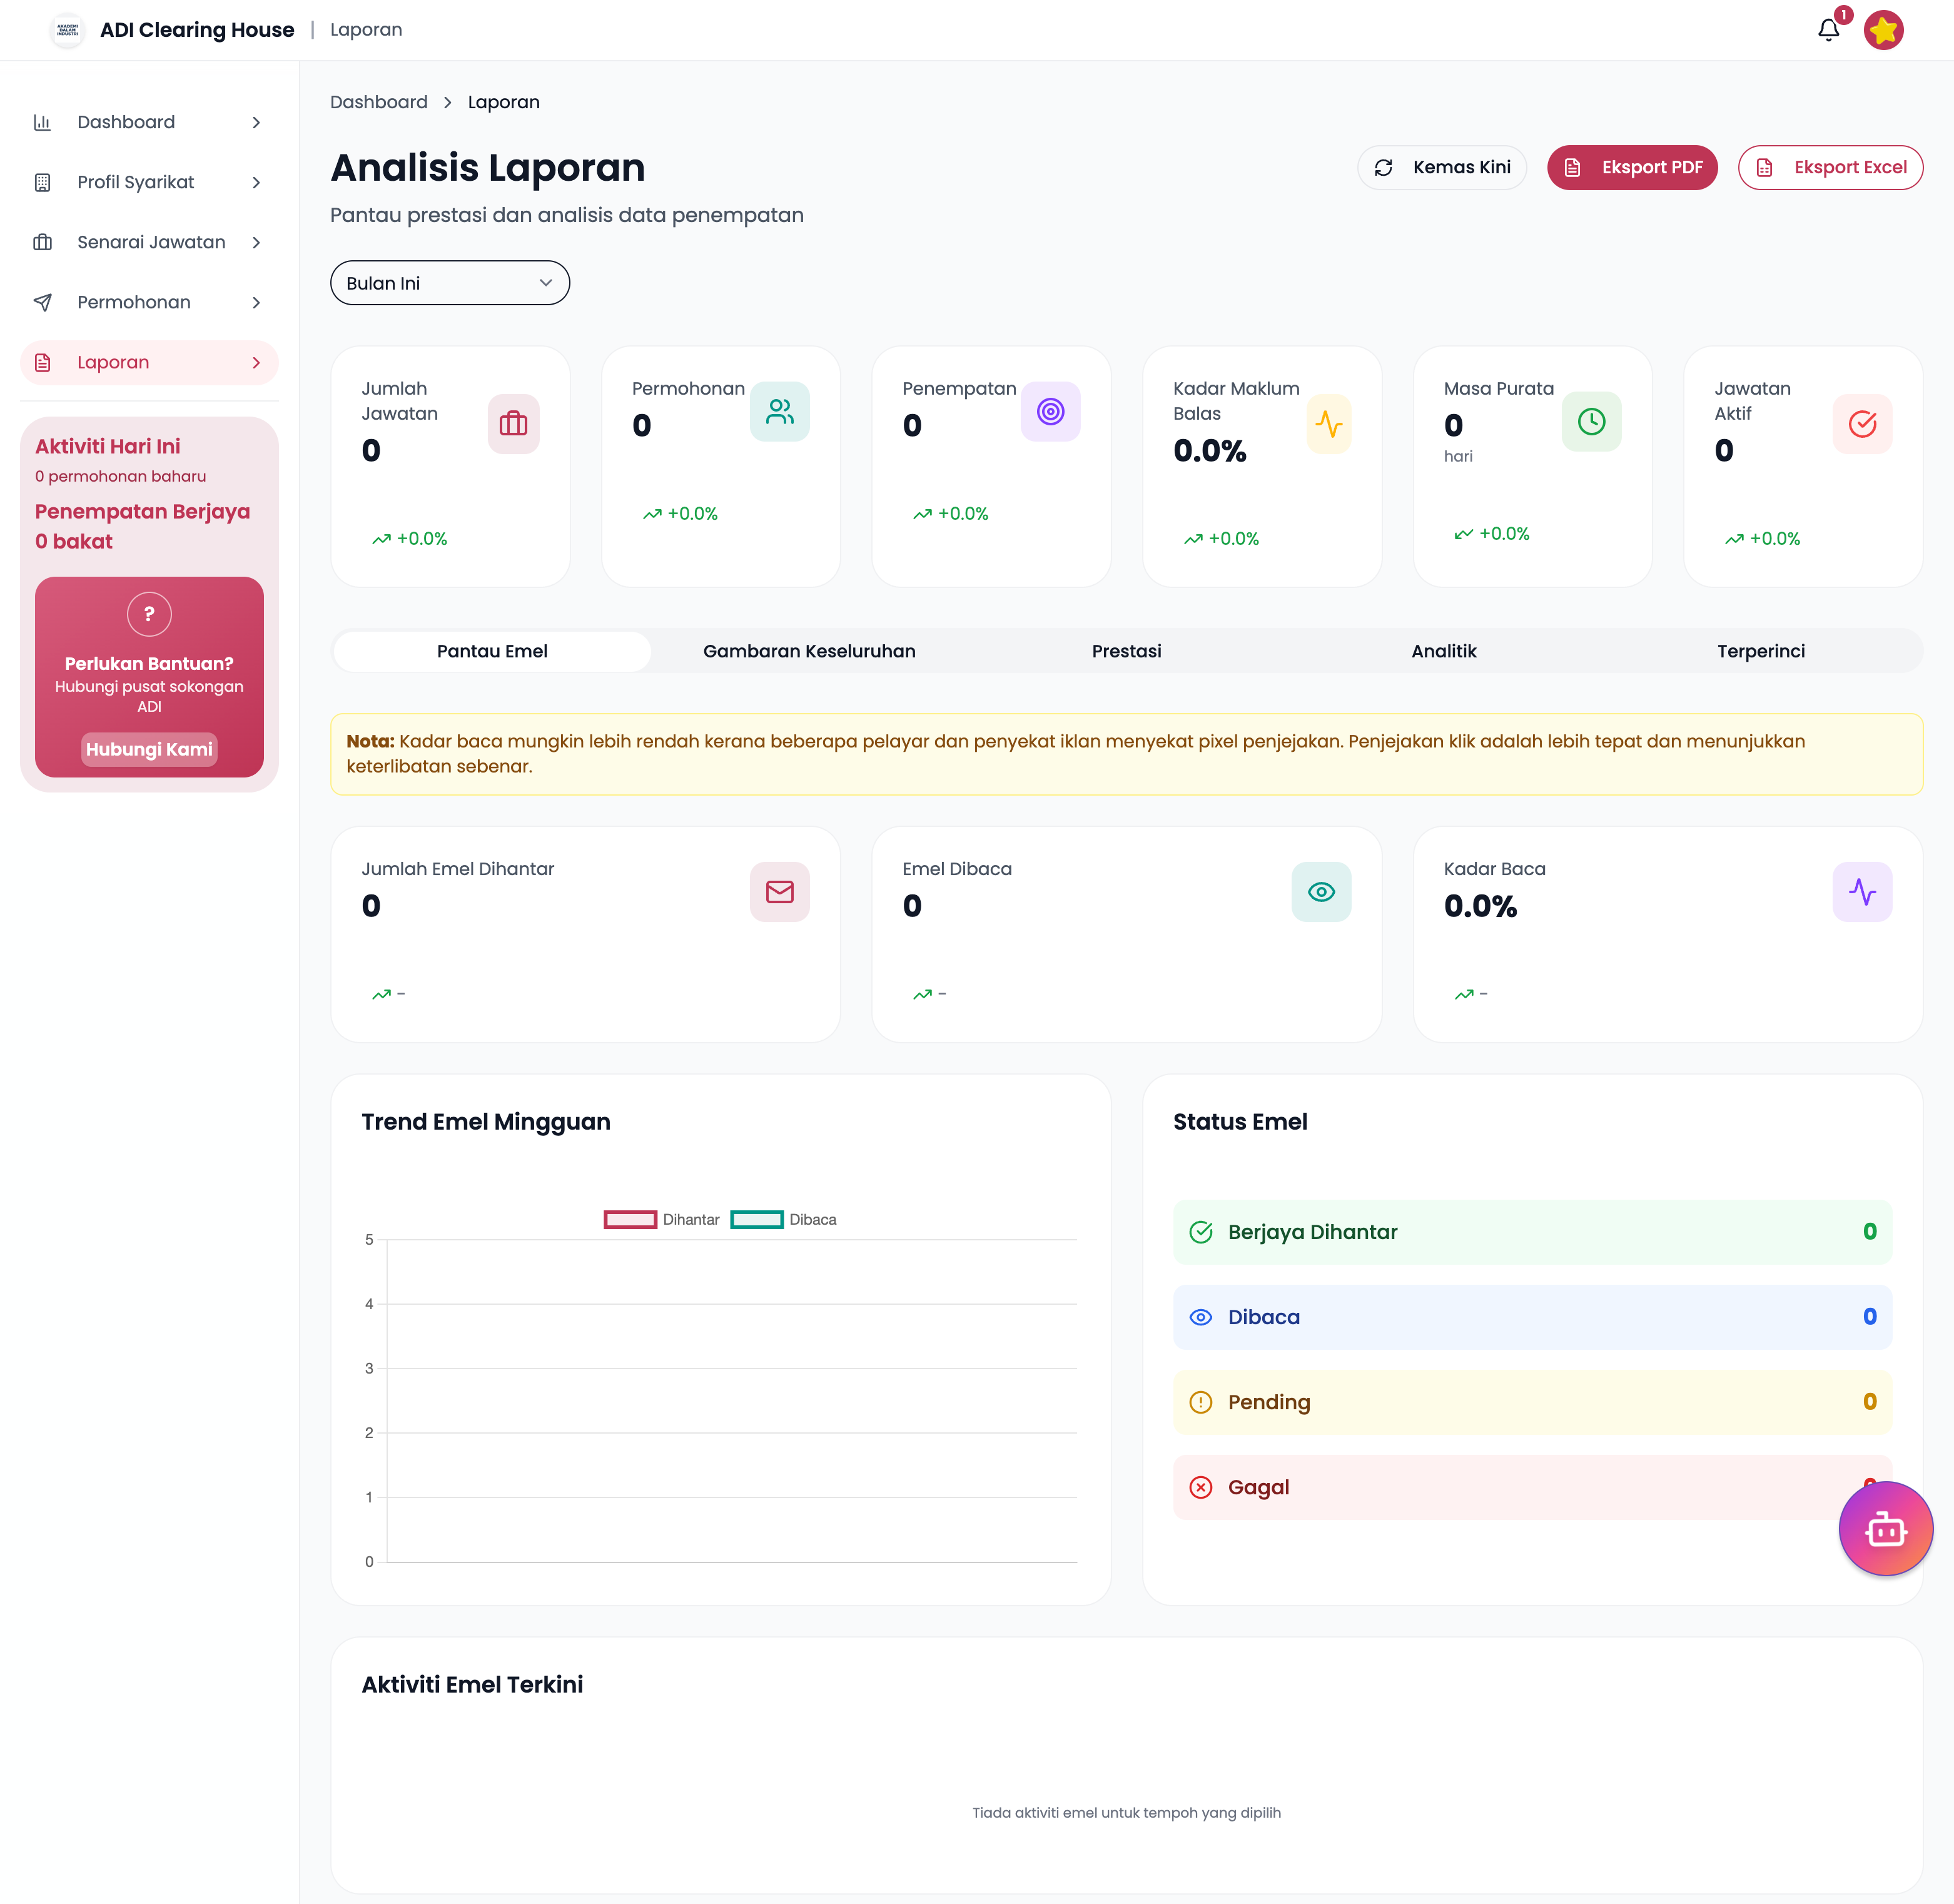The width and height of the screenshot is (1954, 1904).
Task: Open the chatbot assistant floating button
Action: coord(1885,1529)
